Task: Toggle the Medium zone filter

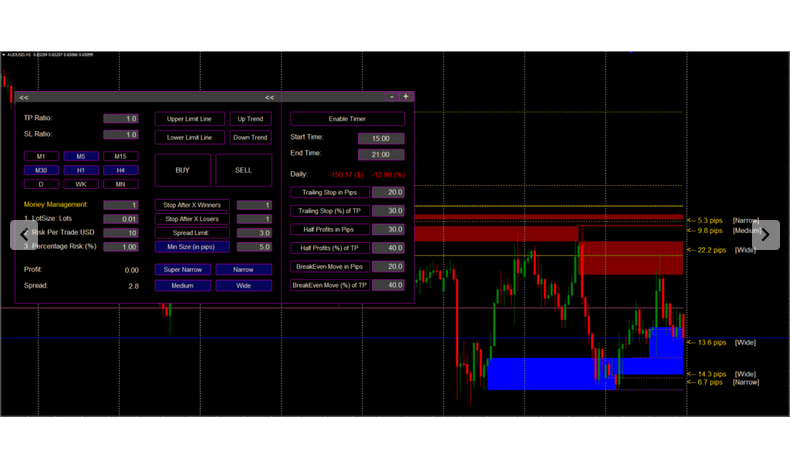Action: tap(183, 286)
